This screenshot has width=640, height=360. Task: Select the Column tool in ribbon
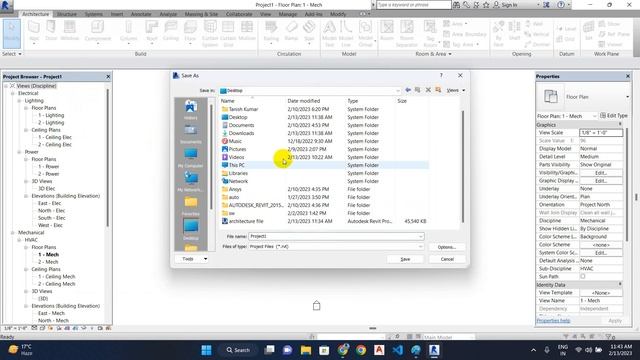click(x=129, y=32)
